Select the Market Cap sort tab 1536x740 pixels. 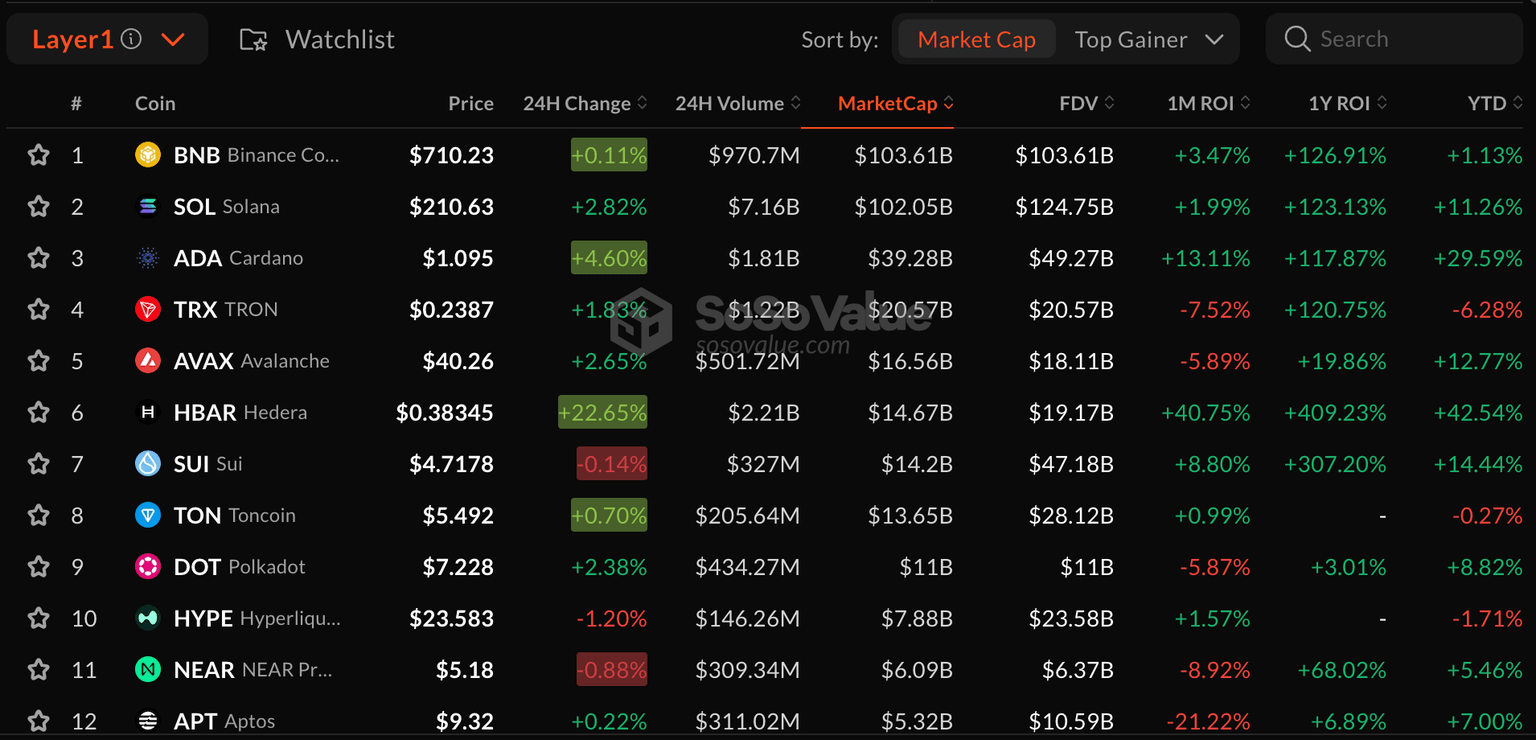pyautogui.click(x=976, y=40)
